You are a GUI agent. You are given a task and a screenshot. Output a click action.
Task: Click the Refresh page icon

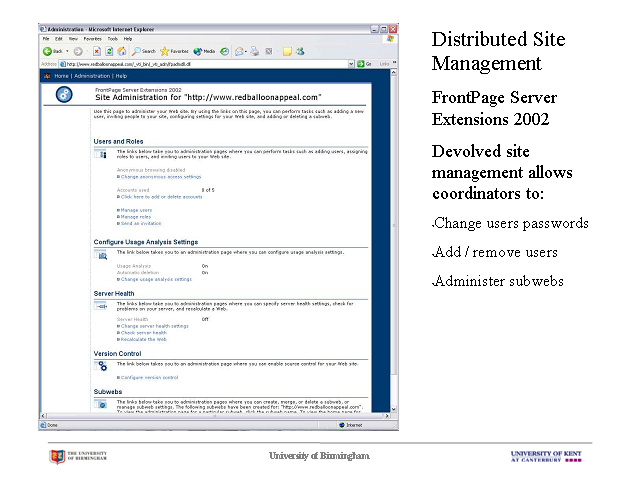pyautogui.click(x=109, y=51)
